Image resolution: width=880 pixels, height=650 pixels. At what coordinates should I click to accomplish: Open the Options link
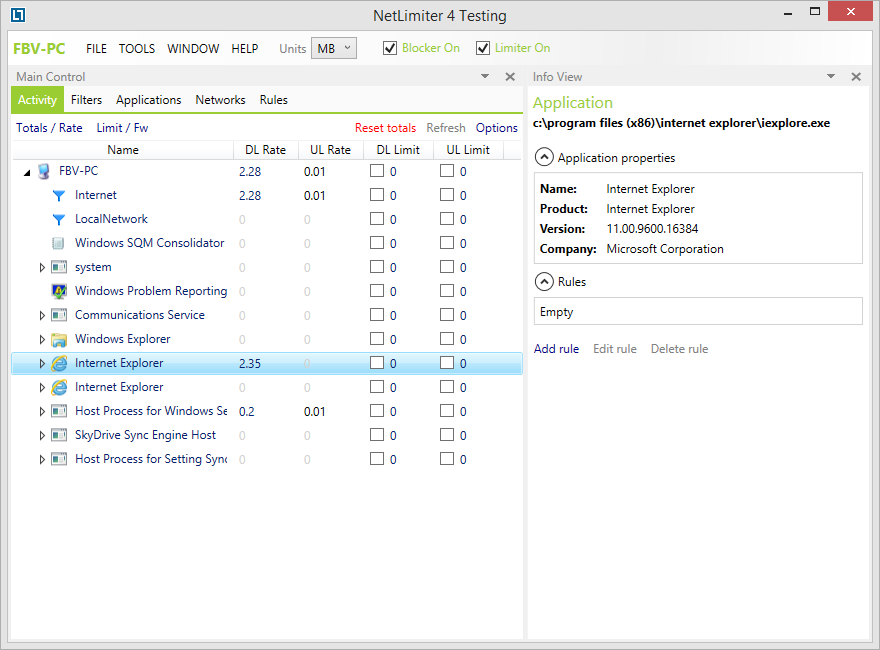coord(497,128)
